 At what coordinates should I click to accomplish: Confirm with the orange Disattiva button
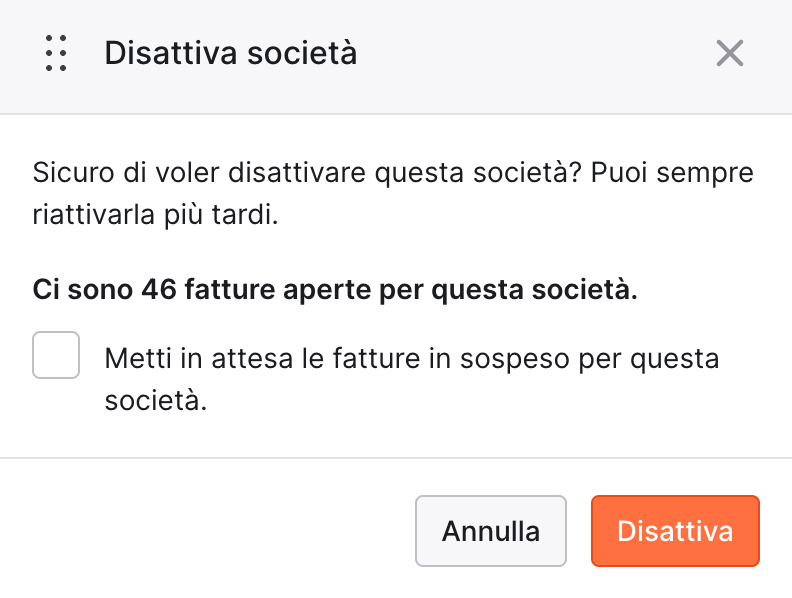point(675,531)
